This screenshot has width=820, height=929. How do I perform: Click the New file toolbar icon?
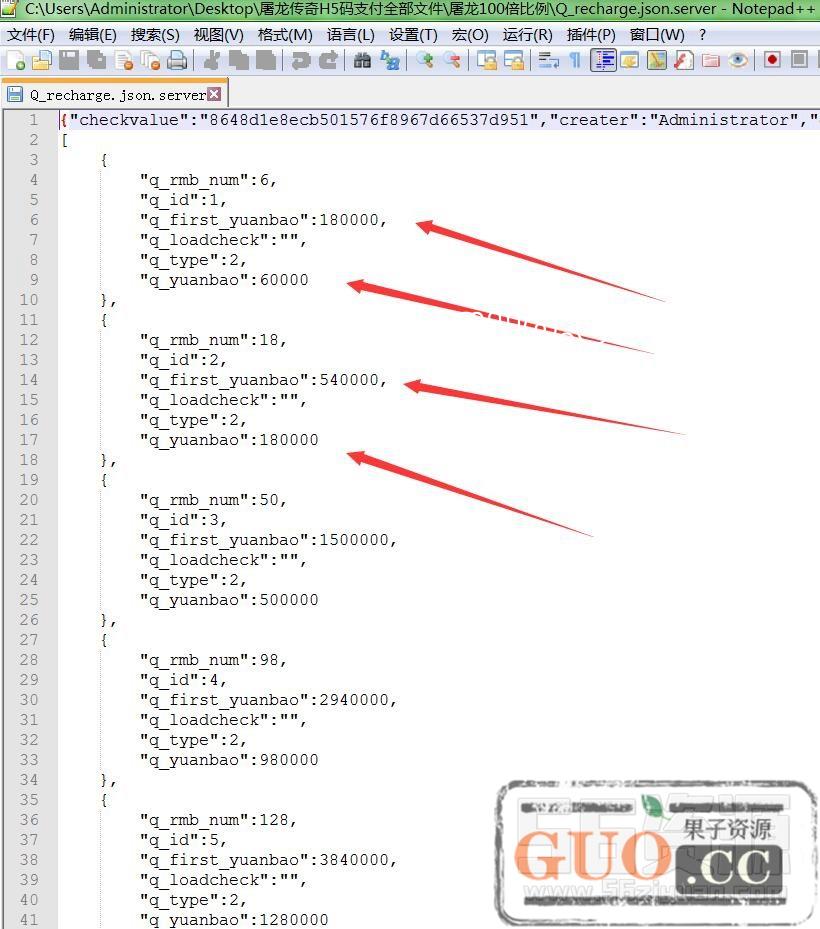click(16, 61)
